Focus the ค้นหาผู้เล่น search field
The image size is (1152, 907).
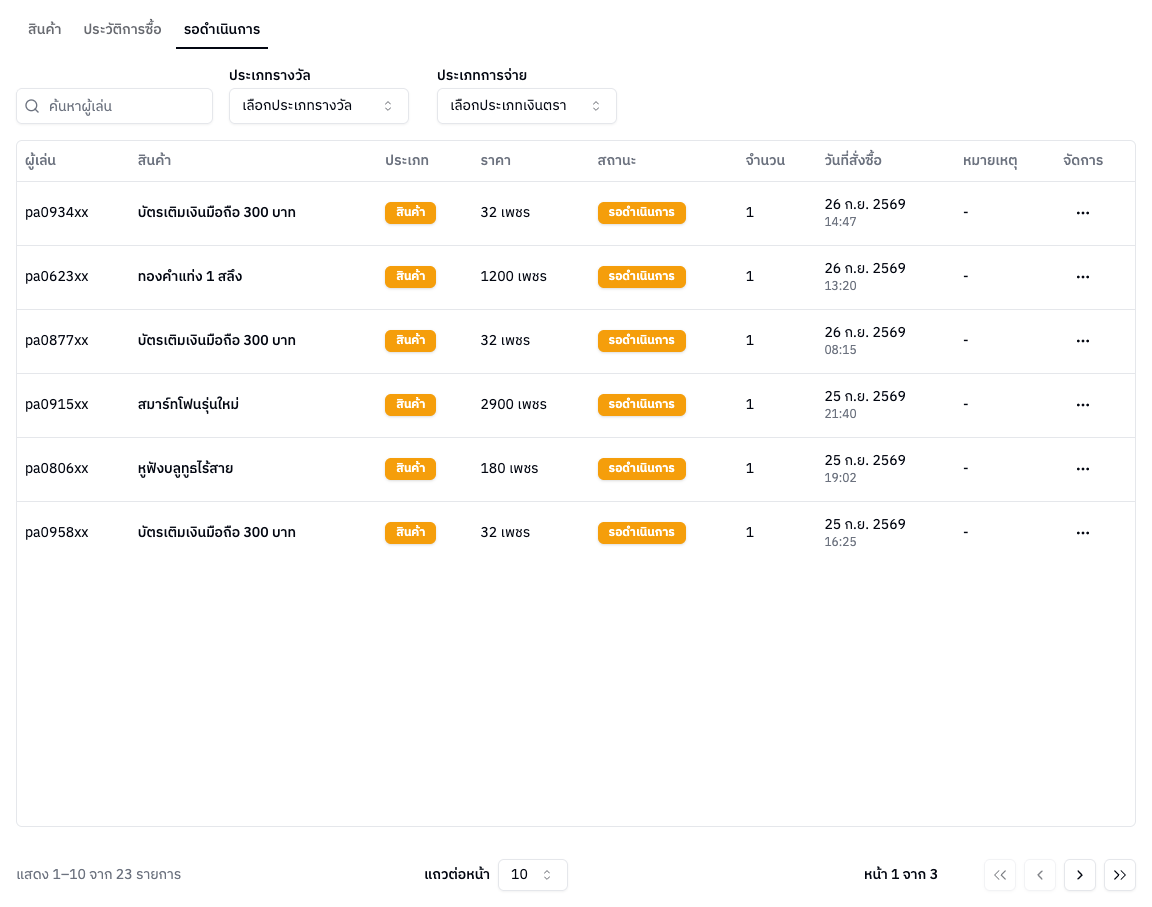coord(115,106)
